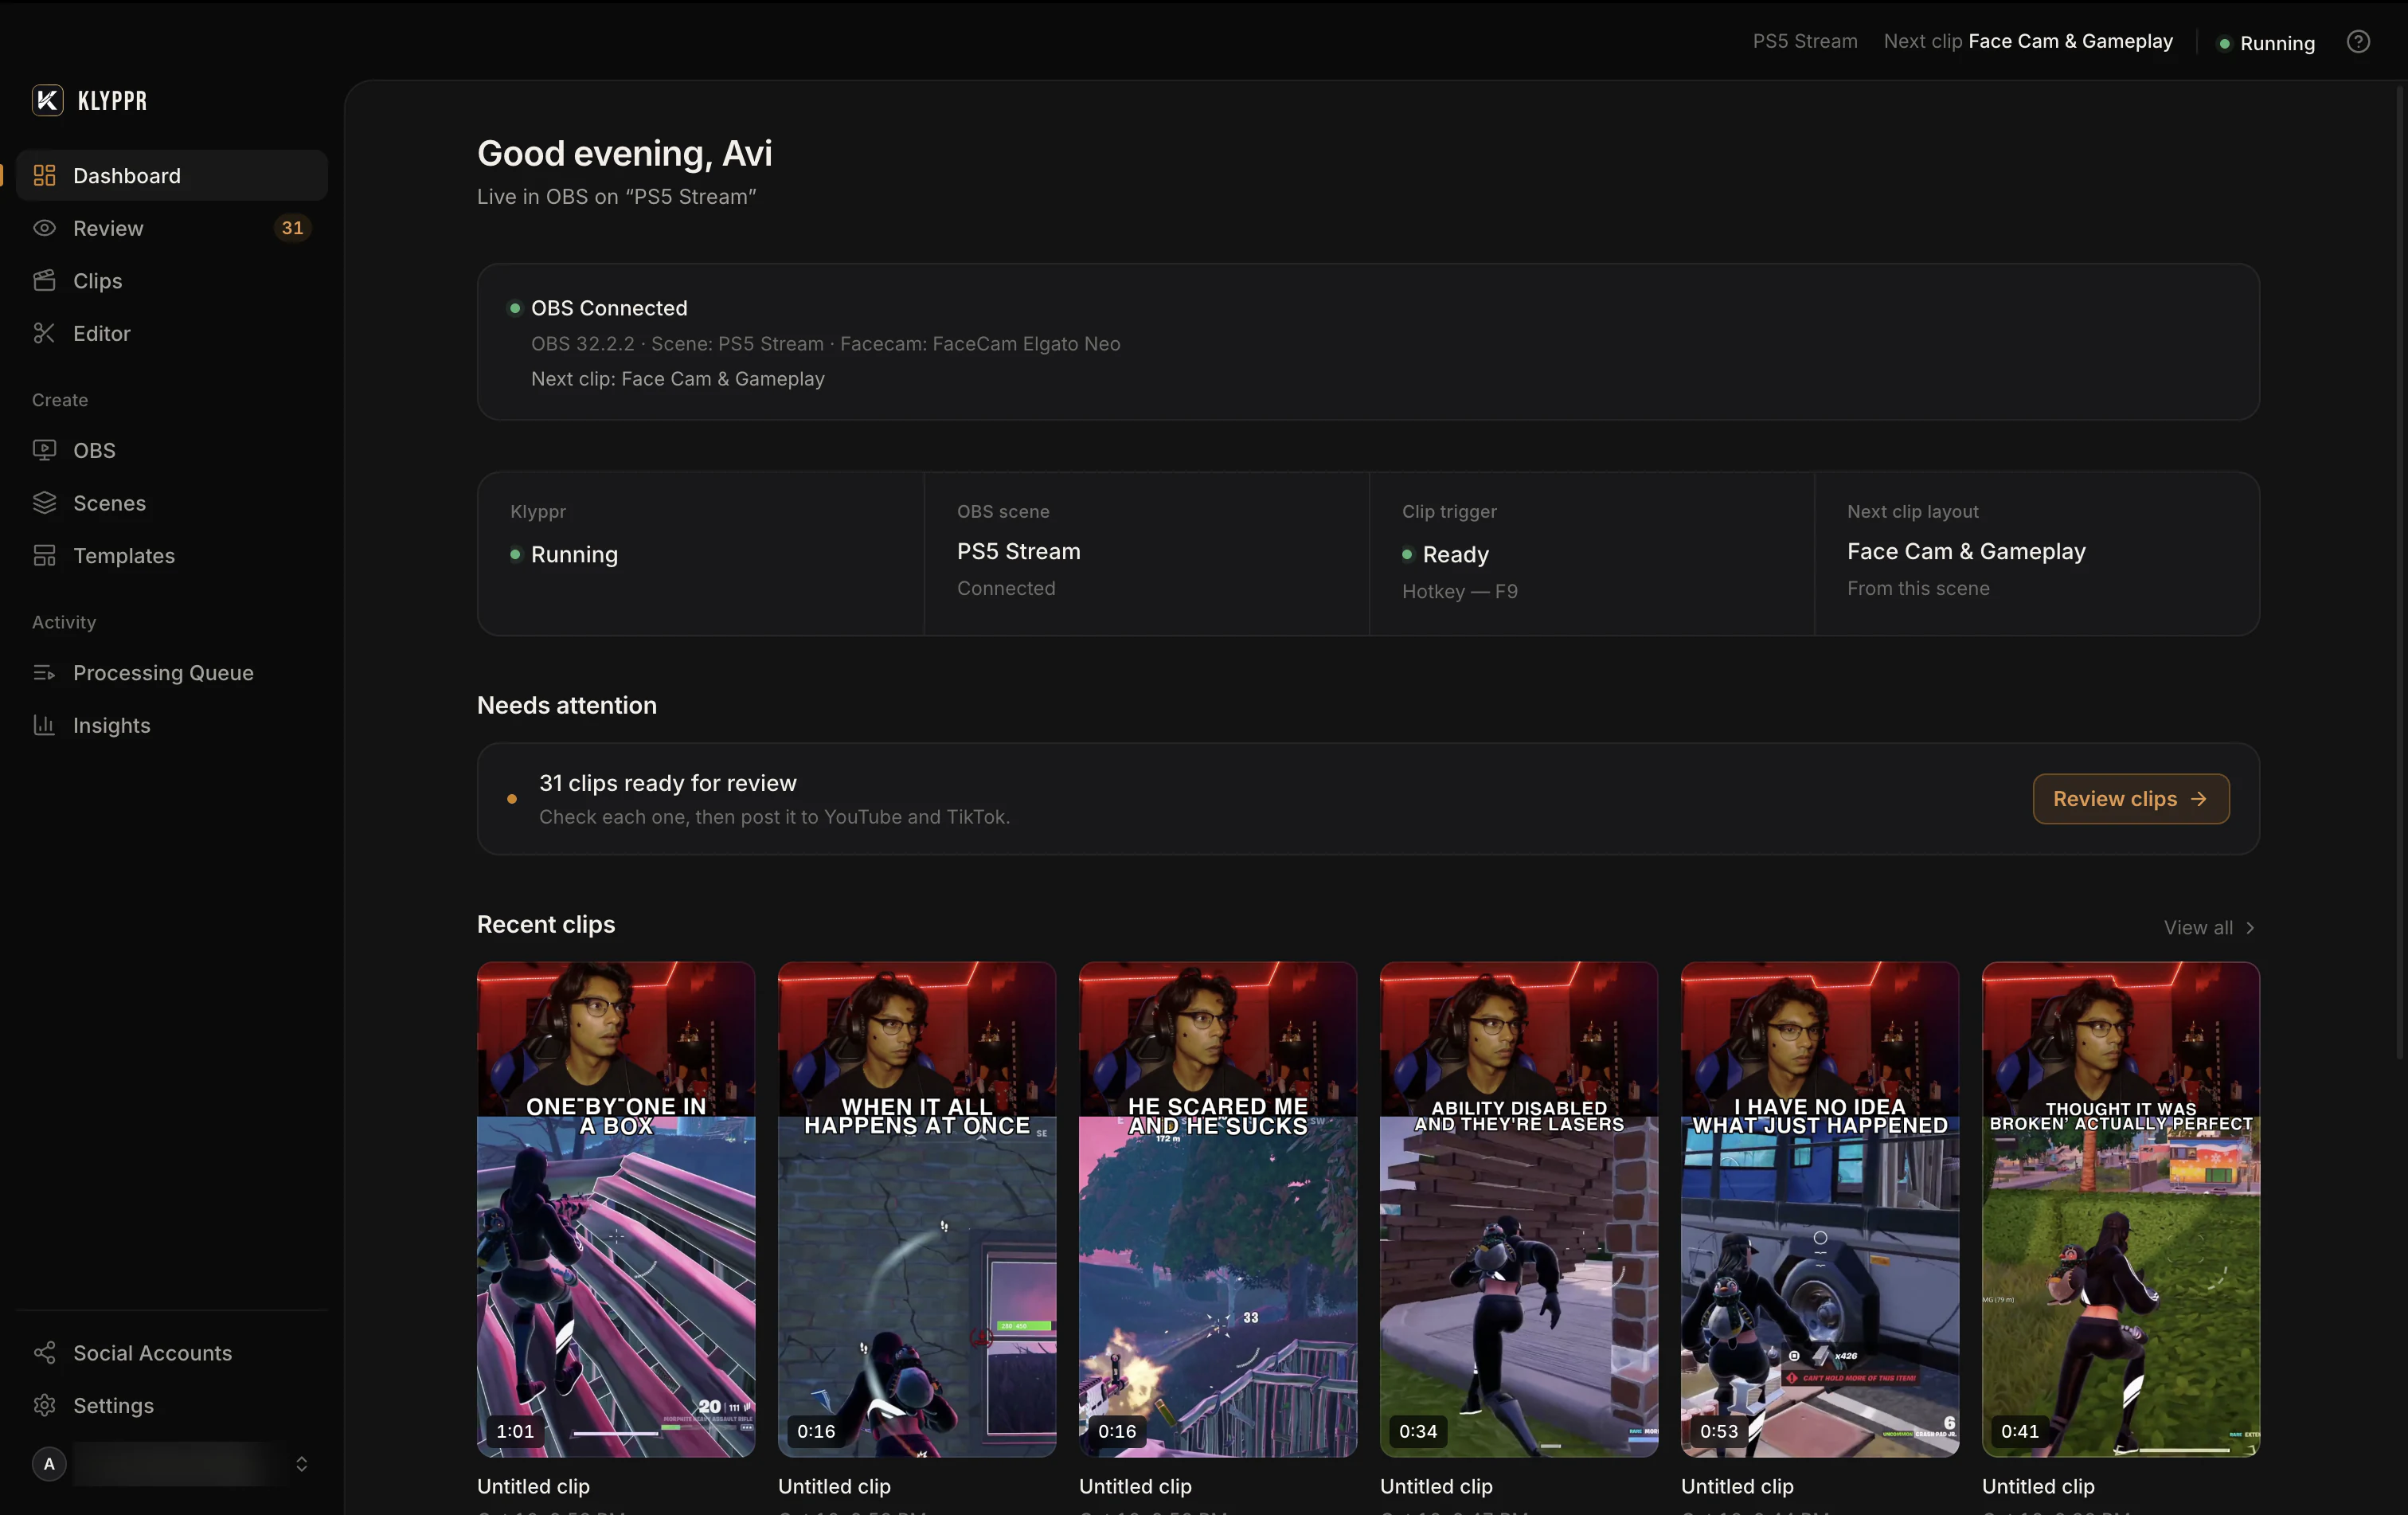
Task: Click 'Live in OBS on PS5 Stream' subtitle
Action: pos(616,197)
